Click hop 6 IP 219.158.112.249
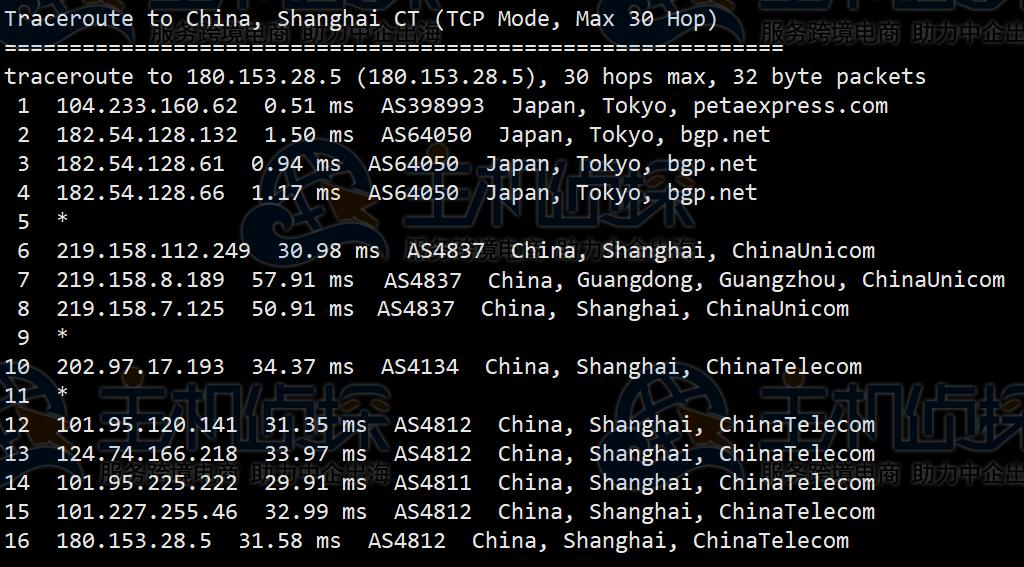Viewport: 1024px width, 567px height. tap(153, 250)
